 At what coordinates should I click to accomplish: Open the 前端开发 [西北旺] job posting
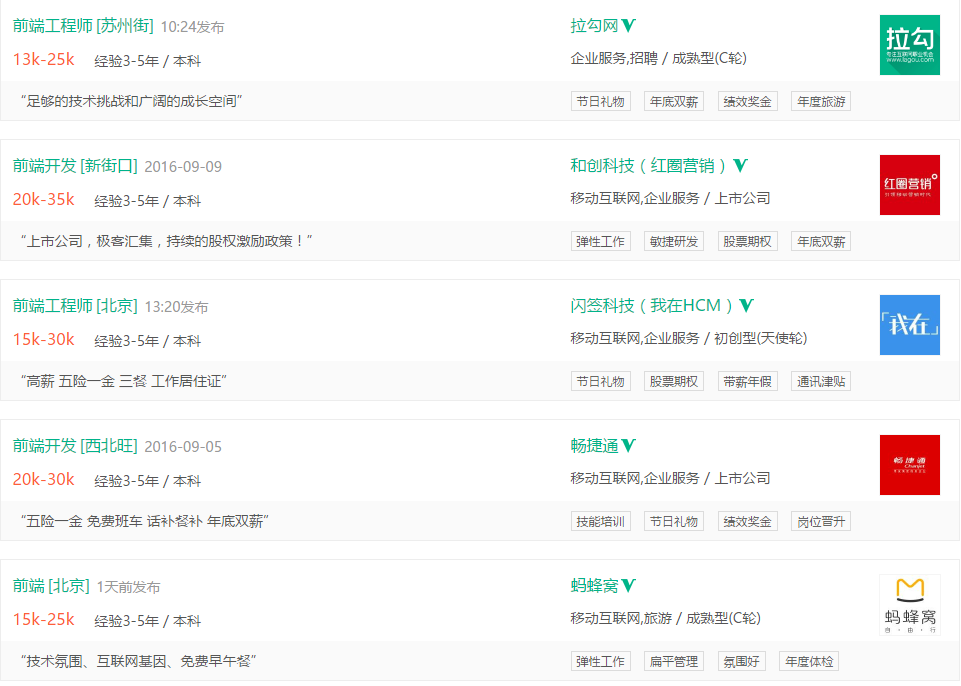coord(75,446)
